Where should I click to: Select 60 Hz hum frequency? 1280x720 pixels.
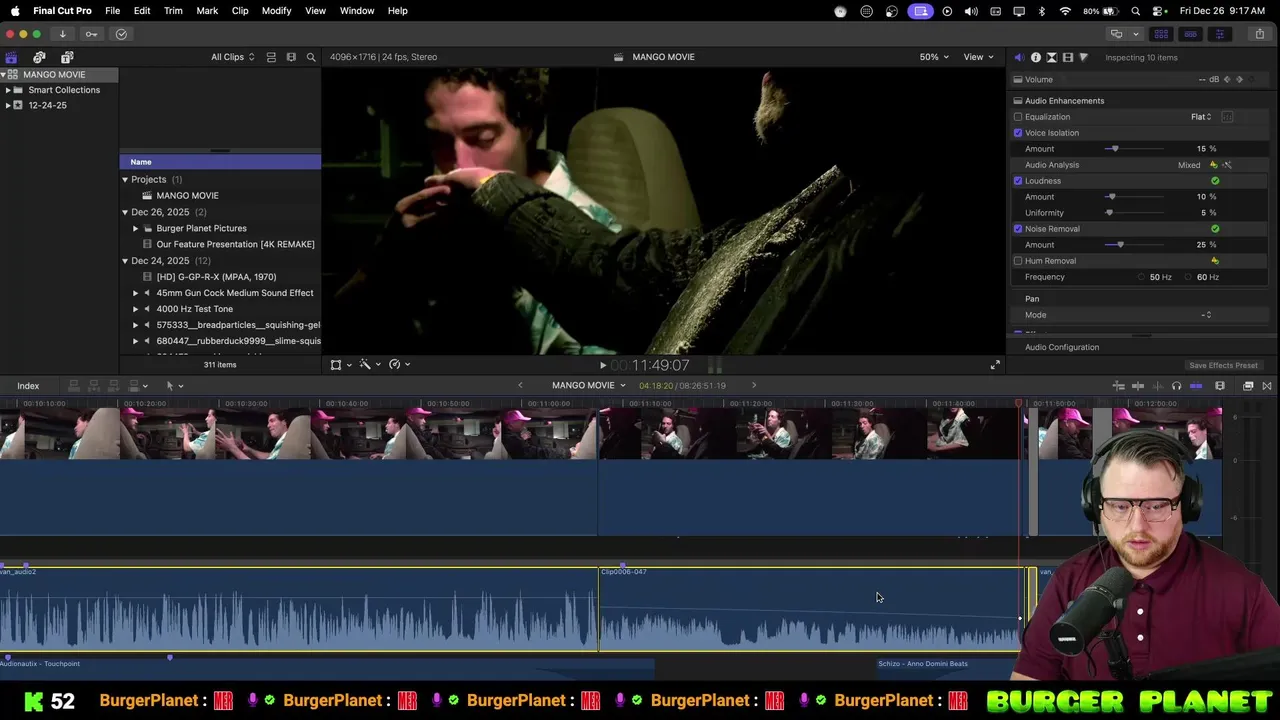click(1189, 277)
